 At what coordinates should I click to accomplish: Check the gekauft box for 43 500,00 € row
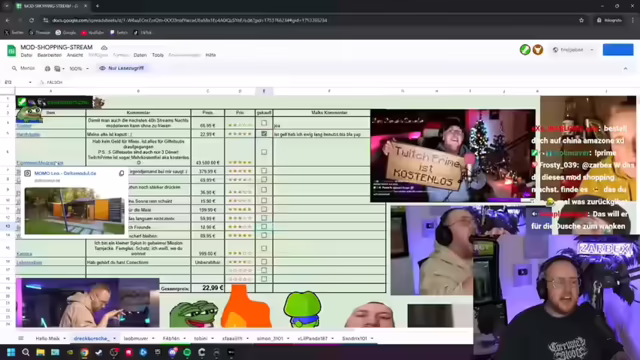[x=264, y=152]
